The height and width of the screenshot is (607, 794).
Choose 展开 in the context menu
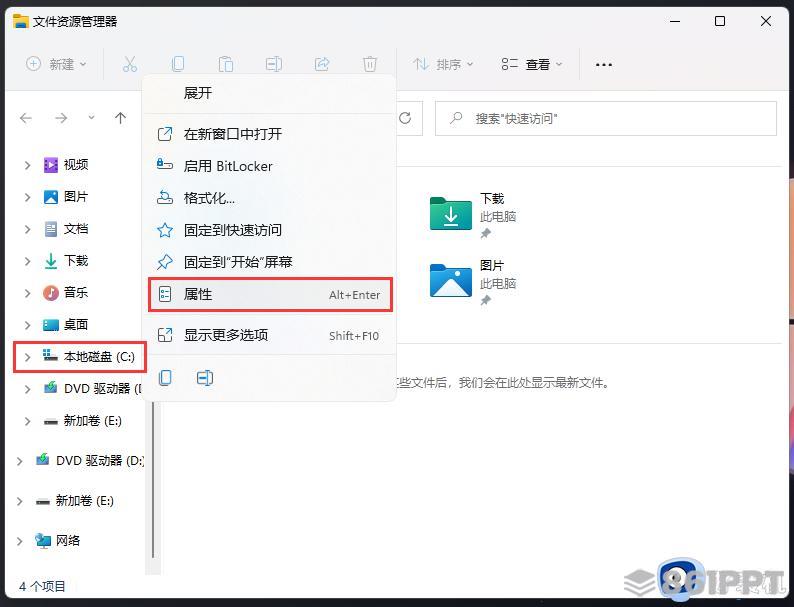coord(270,93)
